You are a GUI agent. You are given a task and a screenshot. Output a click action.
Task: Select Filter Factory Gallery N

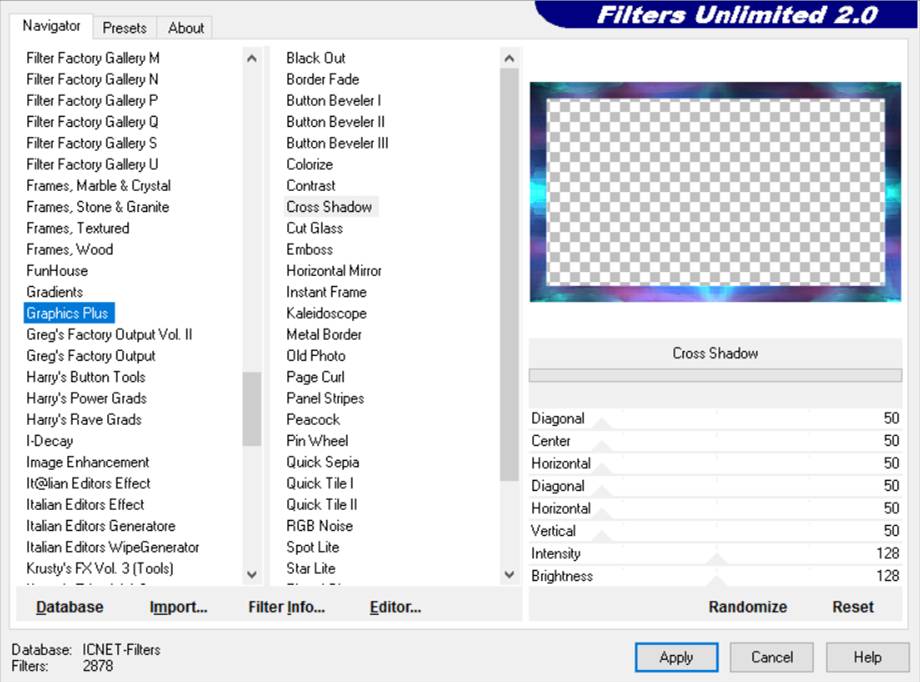[92, 79]
